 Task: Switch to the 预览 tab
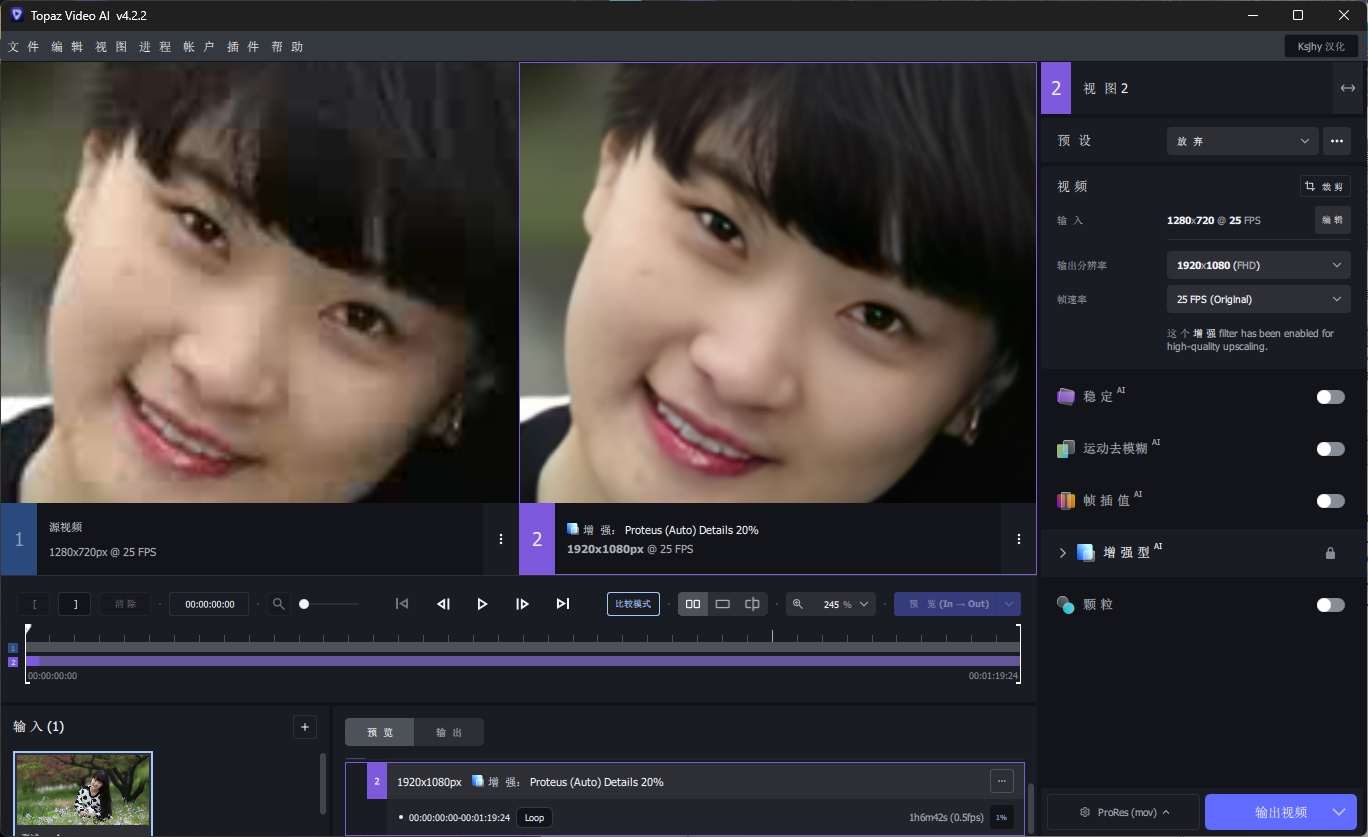point(380,732)
